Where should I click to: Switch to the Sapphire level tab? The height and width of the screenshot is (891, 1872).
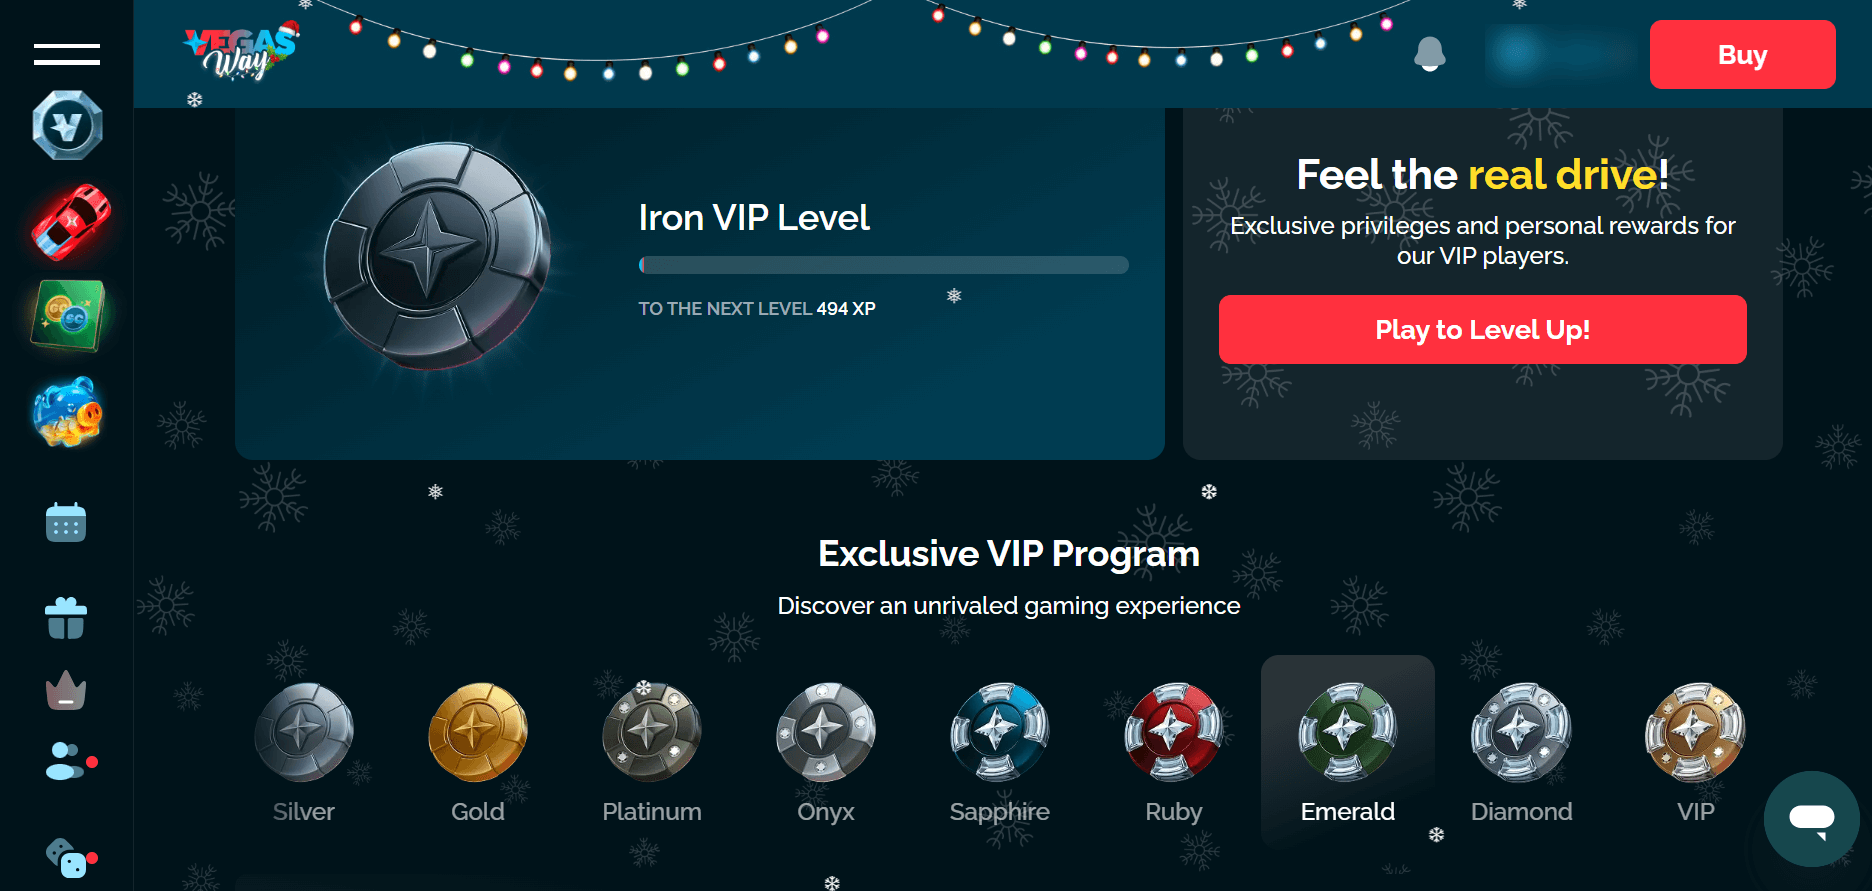(999, 751)
